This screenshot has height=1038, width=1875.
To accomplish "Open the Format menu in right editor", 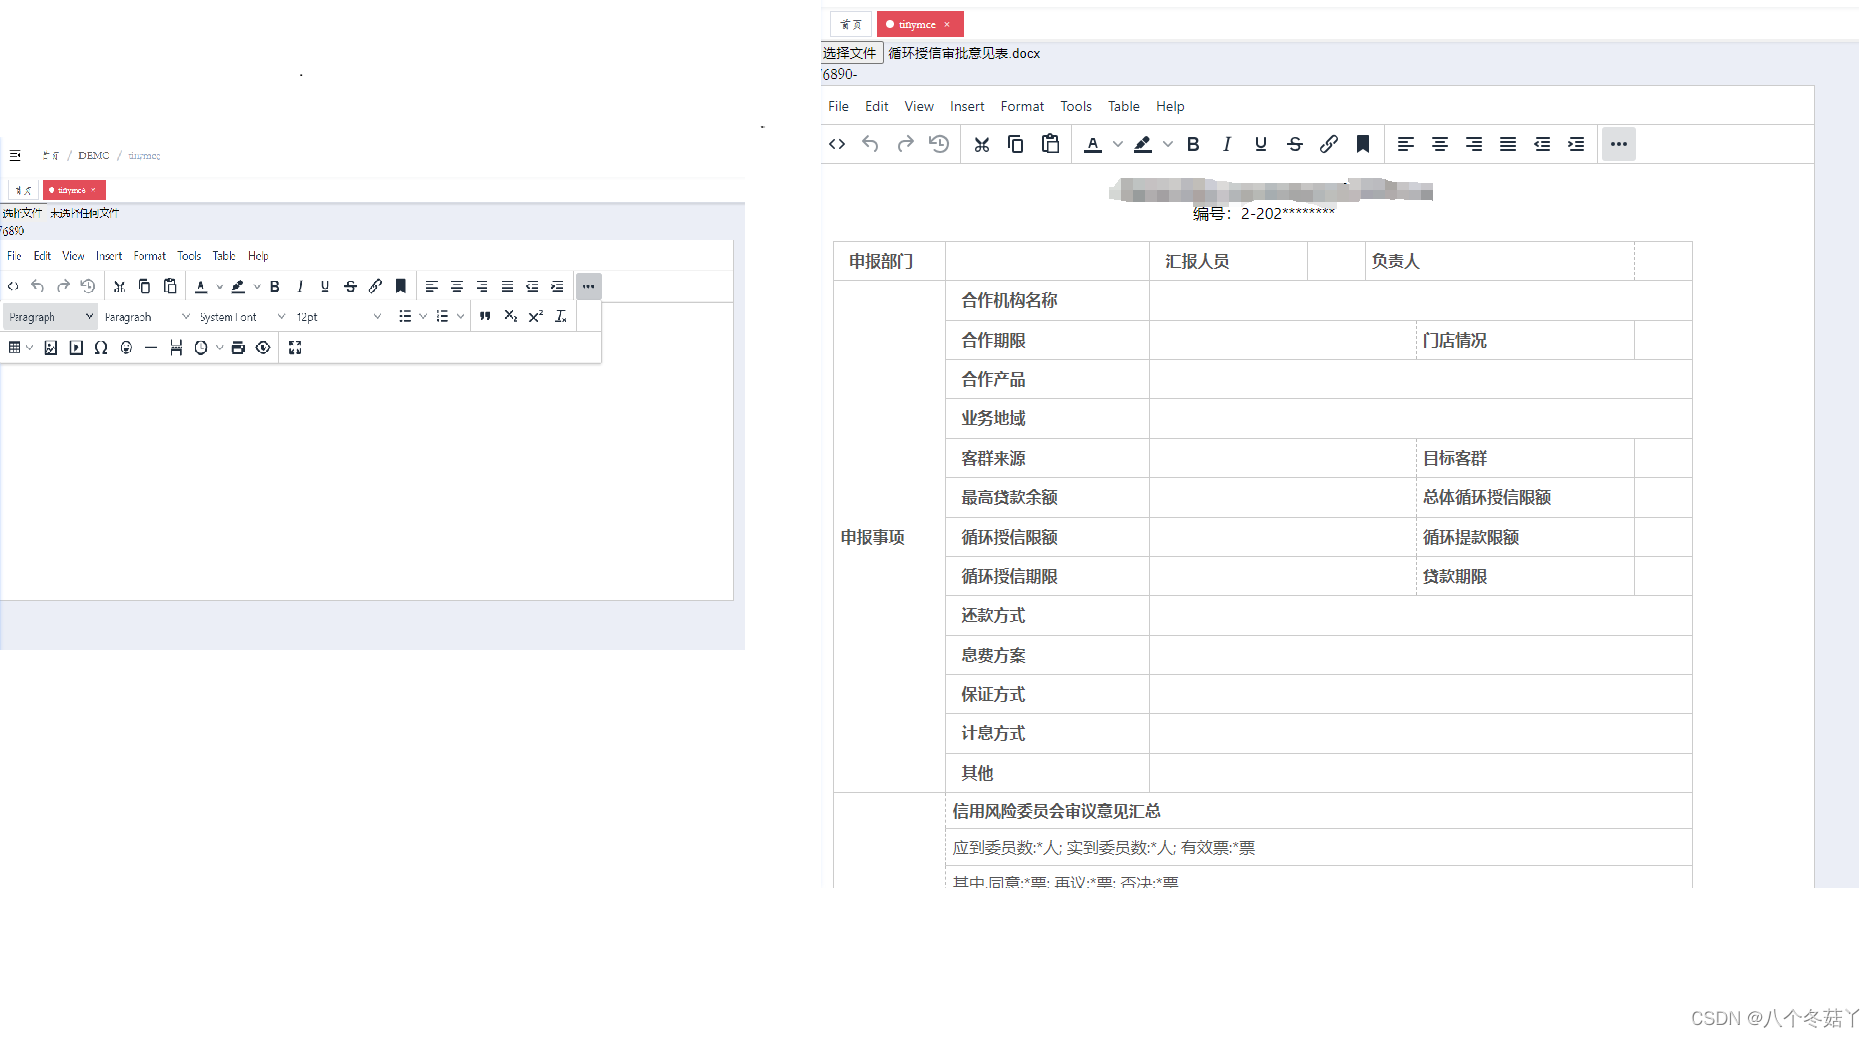I will pyautogui.click(x=1022, y=106).
